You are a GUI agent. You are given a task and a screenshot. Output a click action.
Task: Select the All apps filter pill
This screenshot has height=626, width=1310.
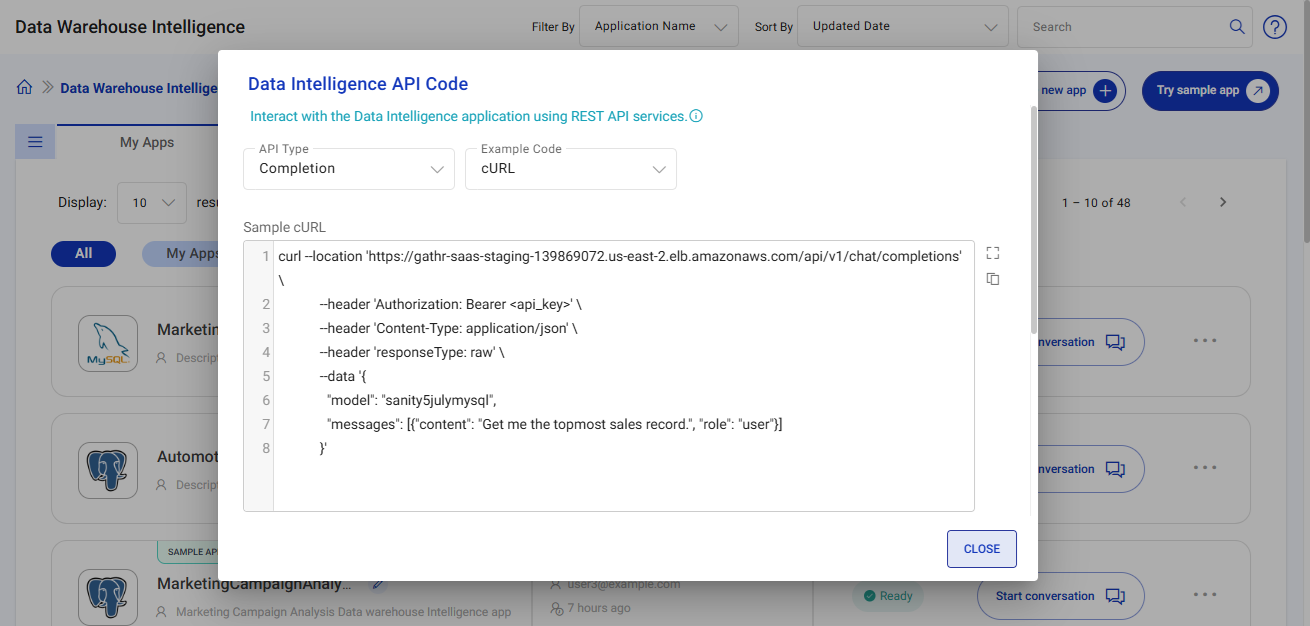click(83, 253)
